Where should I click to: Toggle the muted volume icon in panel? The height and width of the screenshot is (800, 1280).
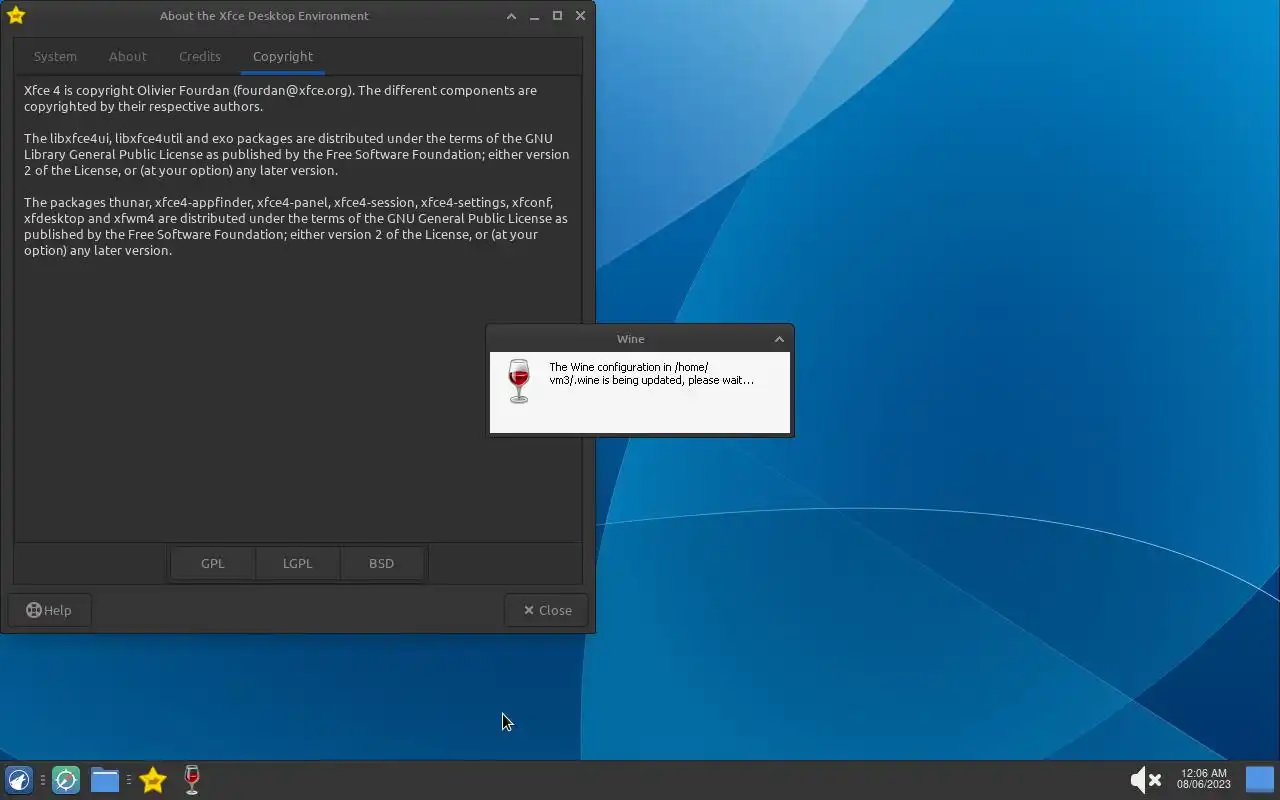point(1146,780)
